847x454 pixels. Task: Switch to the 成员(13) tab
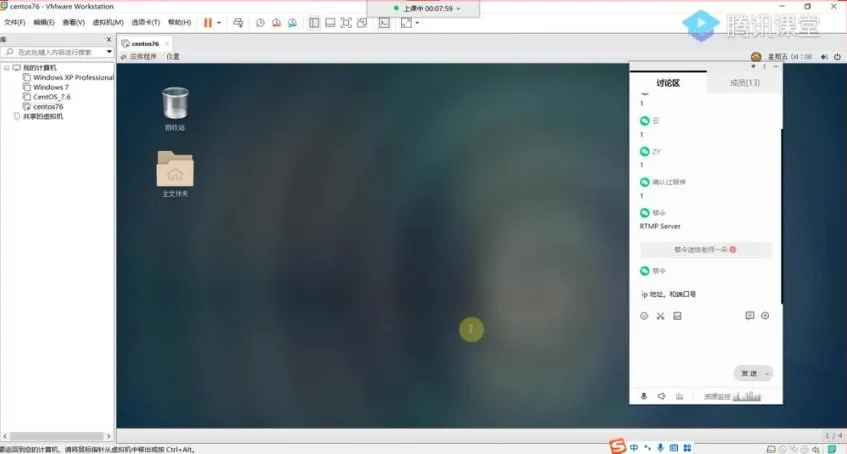coord(744,83)
